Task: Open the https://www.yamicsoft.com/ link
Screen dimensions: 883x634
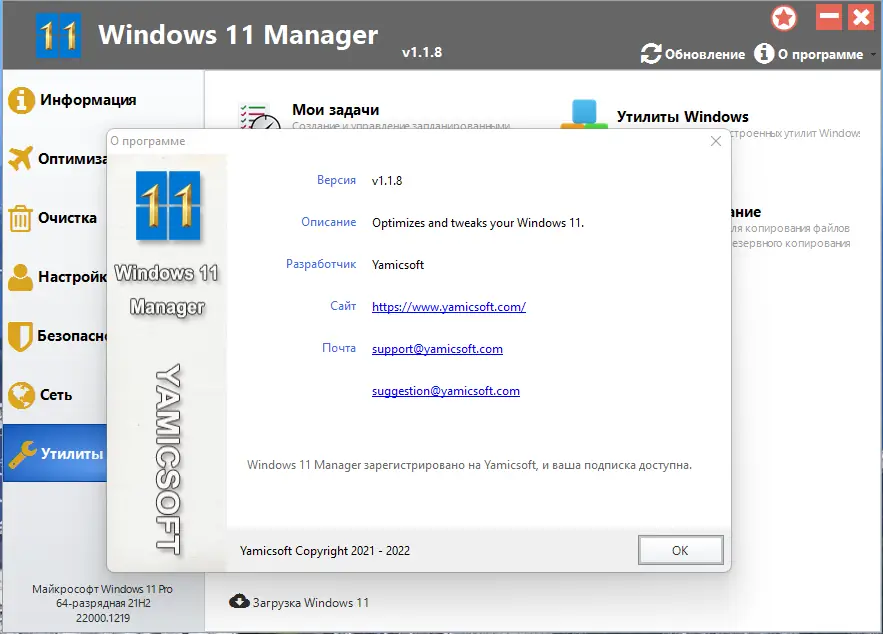Action: [449, 307]
